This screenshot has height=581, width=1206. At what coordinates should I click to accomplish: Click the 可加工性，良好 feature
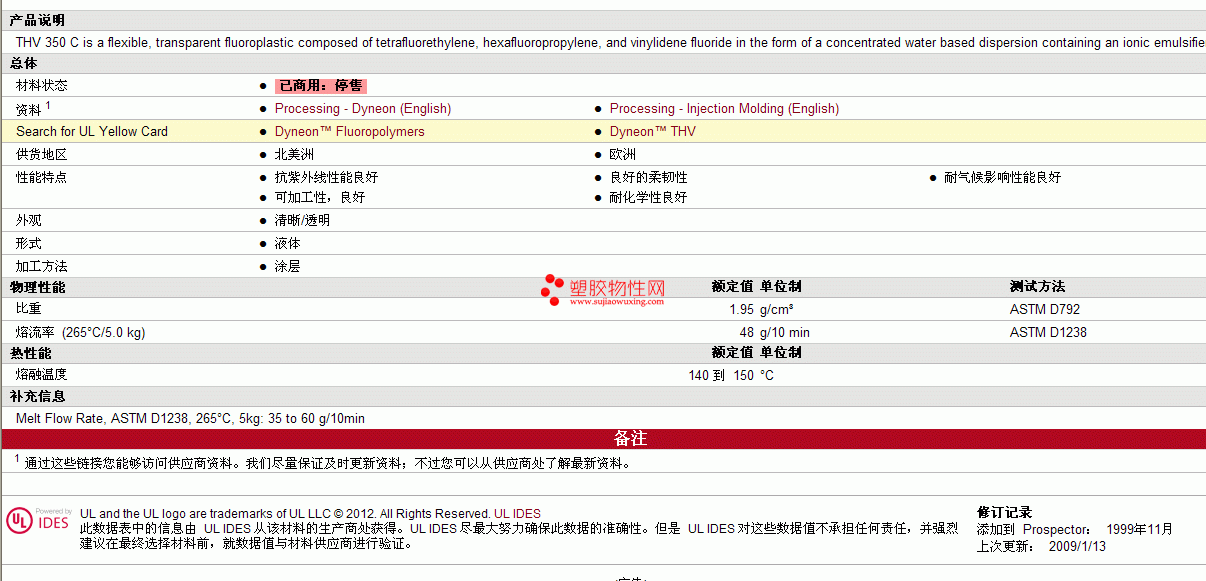320,197
